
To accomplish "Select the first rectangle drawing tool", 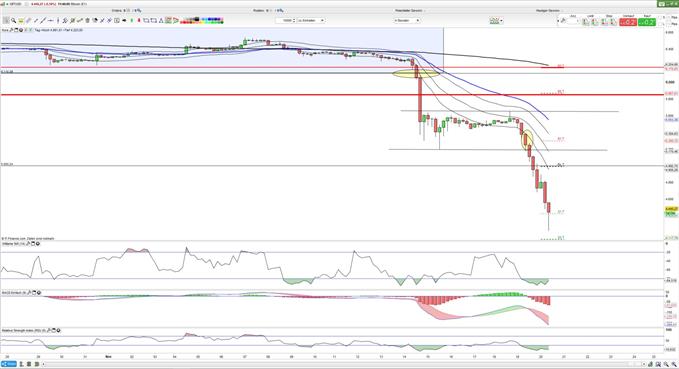I will pos(146,20).
